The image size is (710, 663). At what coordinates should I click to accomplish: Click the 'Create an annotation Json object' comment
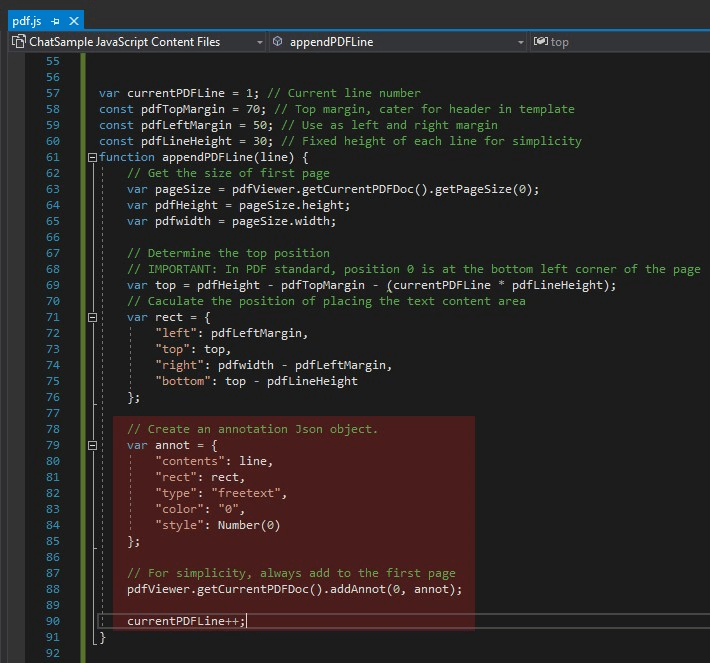click(253, 429)
